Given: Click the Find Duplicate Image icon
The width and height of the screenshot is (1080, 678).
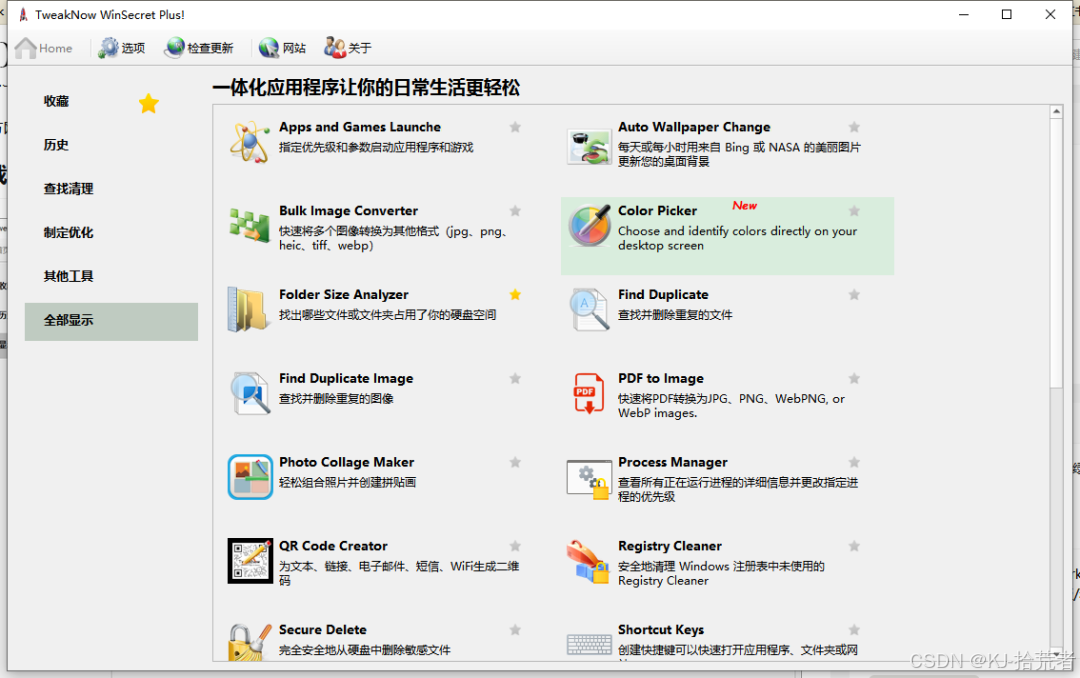Looking at the screenshot, I should (250, 393).
